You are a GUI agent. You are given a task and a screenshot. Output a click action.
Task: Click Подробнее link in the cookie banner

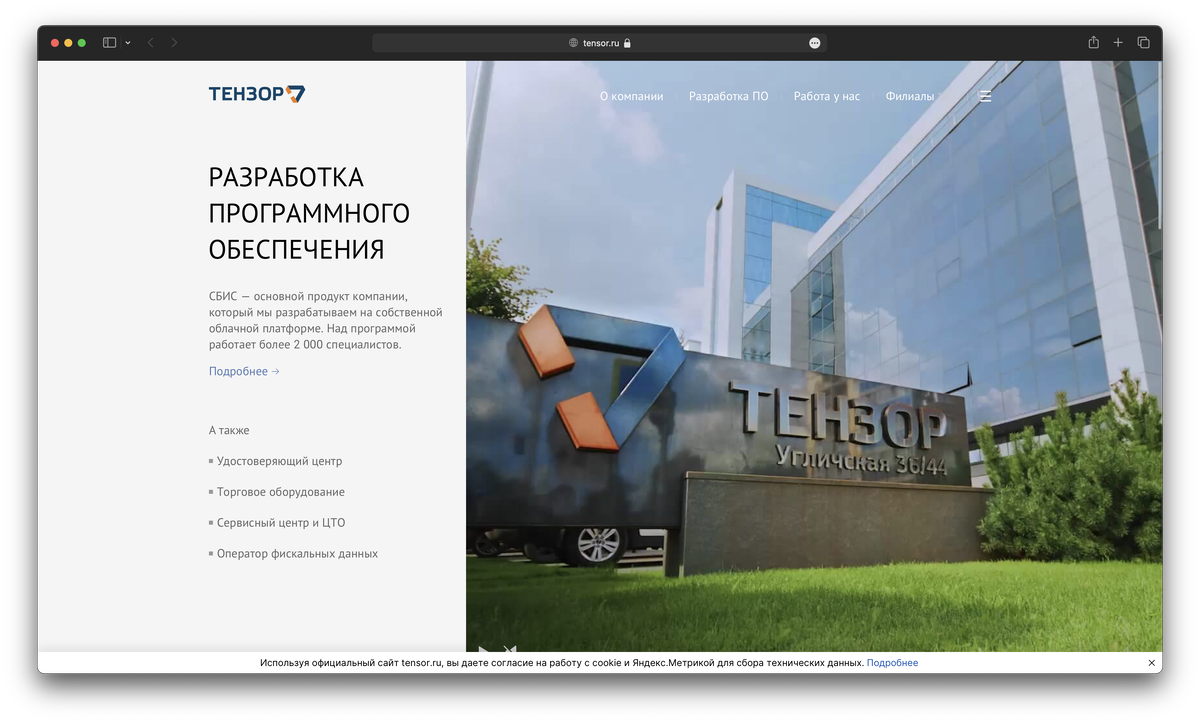pyautogui.click(x=892, y=663)
